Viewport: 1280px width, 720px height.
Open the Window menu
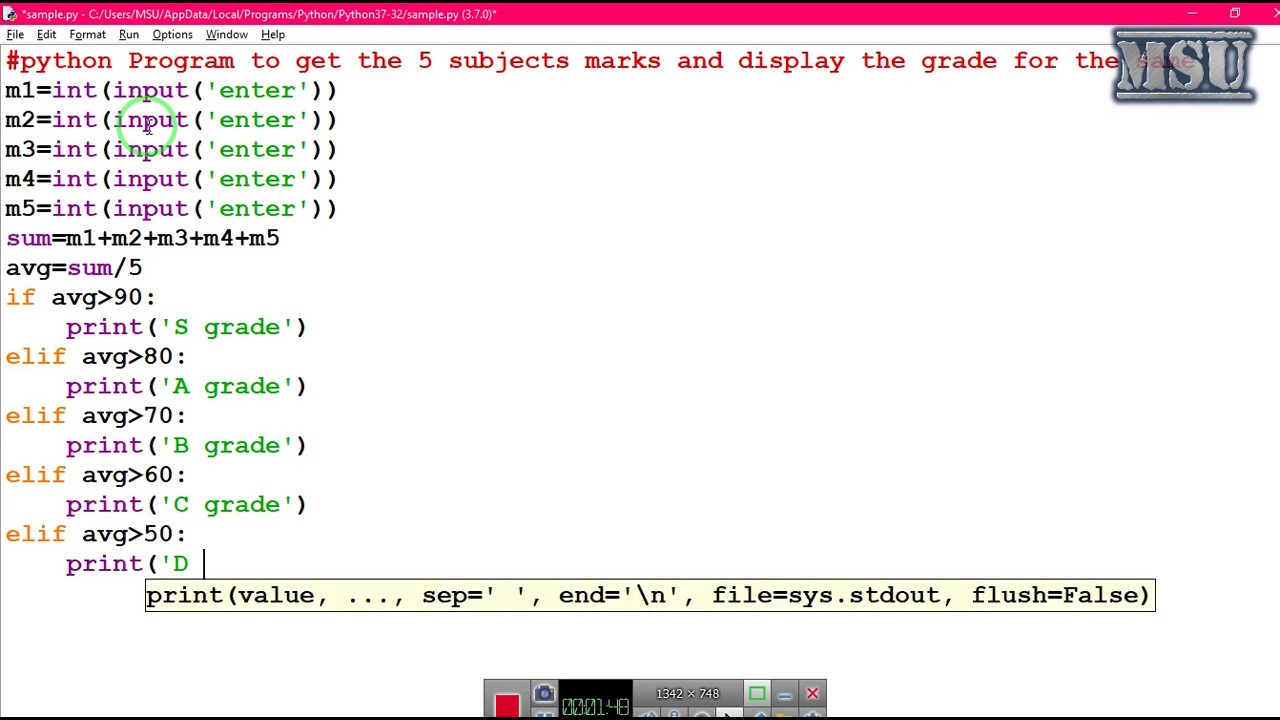pos(227,34)
